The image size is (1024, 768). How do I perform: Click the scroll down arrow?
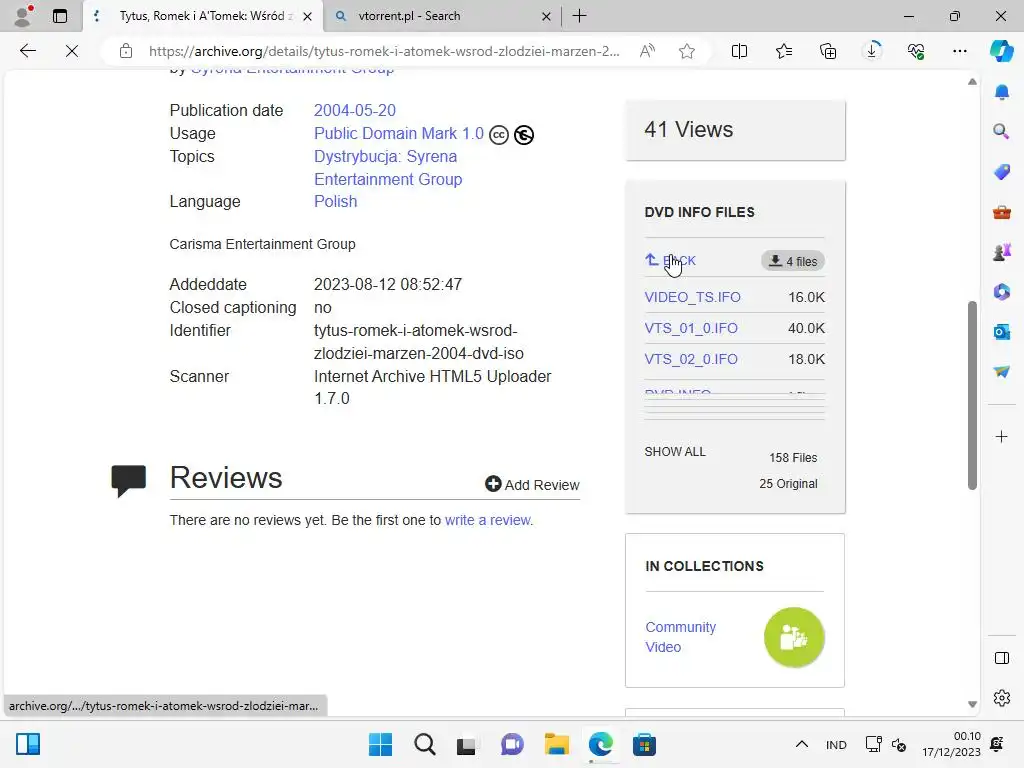[x=972, y=704]
